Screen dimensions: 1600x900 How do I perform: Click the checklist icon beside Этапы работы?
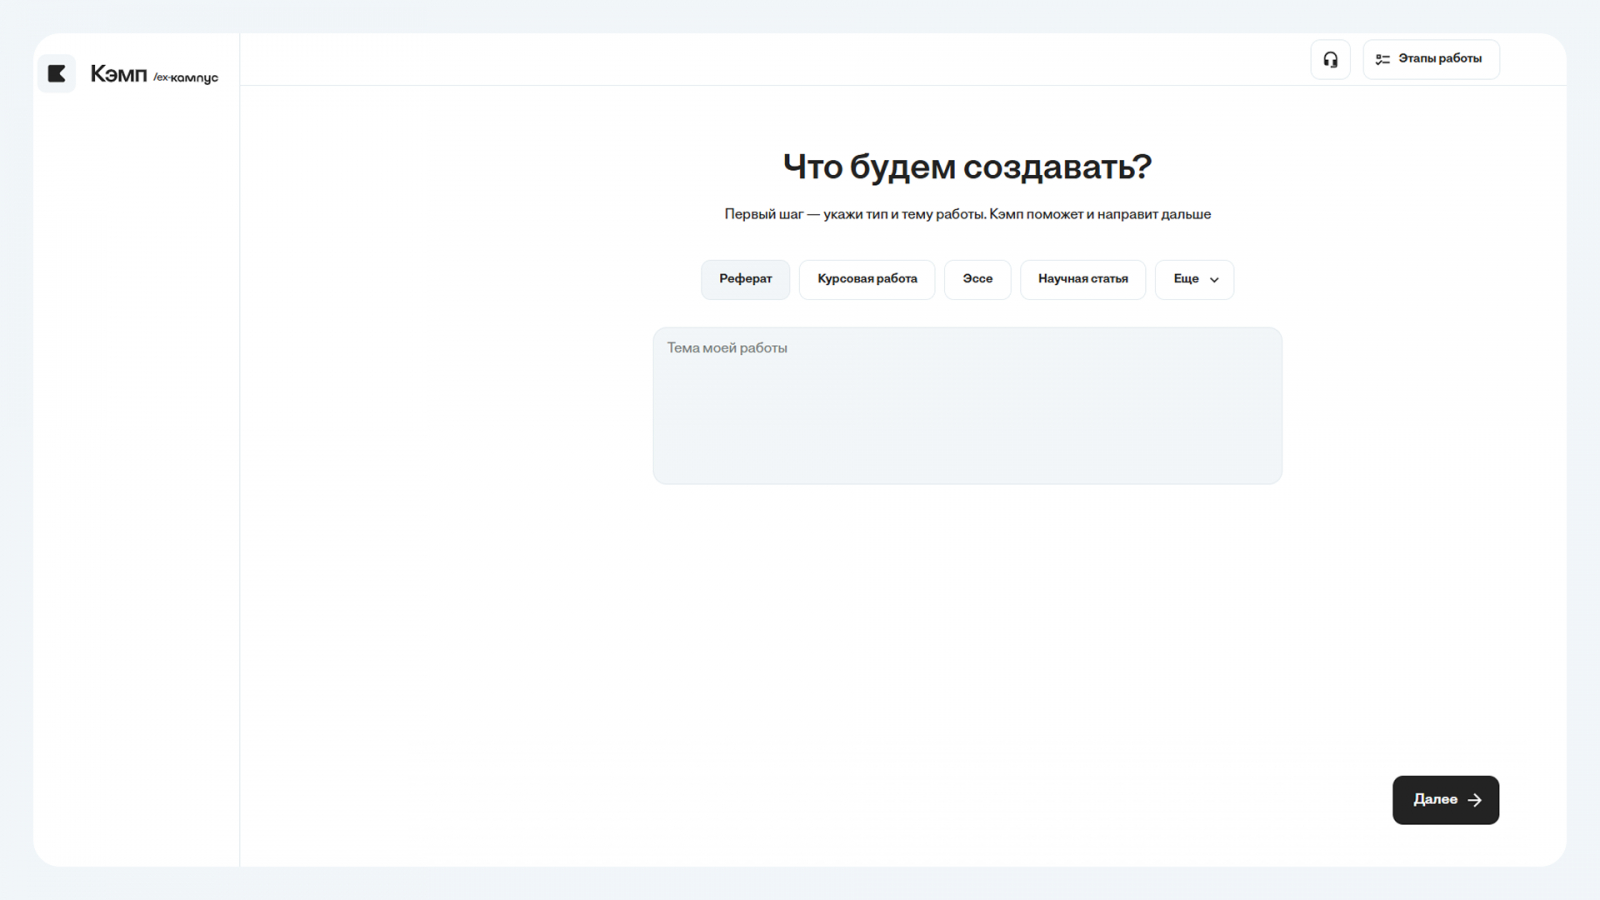(1382, 60)
